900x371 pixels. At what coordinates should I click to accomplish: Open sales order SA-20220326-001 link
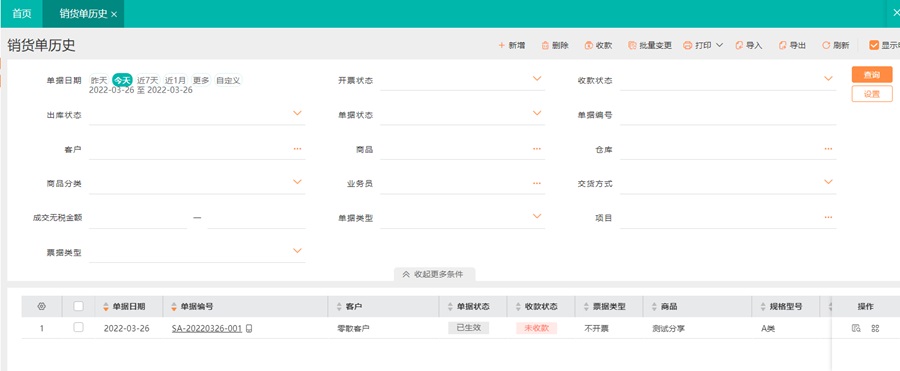click(x=207, y=329)
